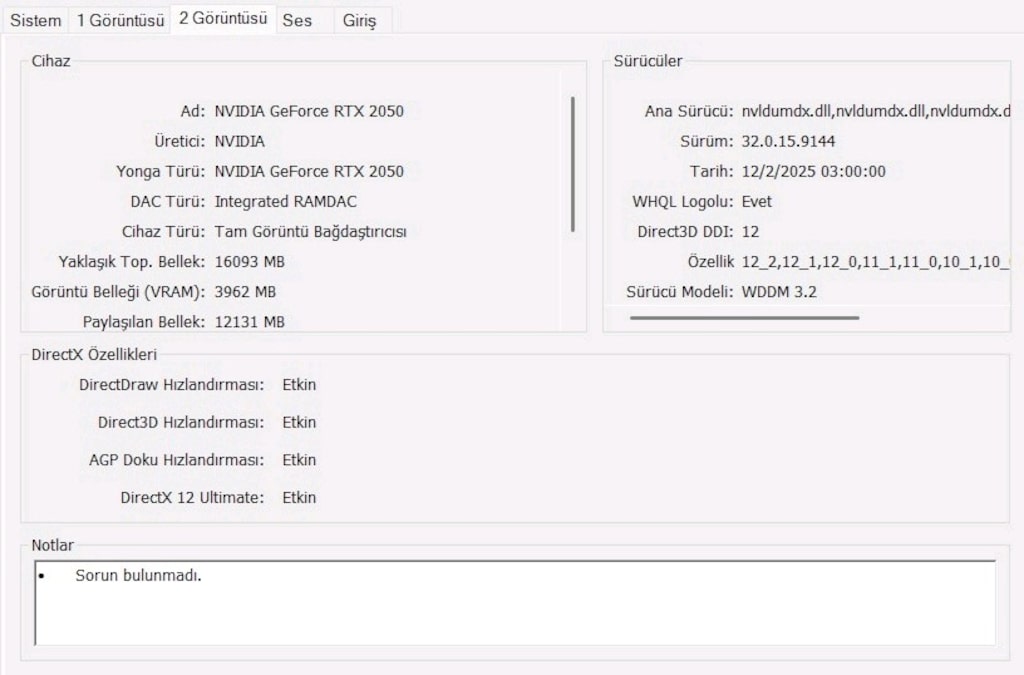Screen dimensions: 1024x675
Task: Click the 'Üretici:' label
Action: coord(180,141)
